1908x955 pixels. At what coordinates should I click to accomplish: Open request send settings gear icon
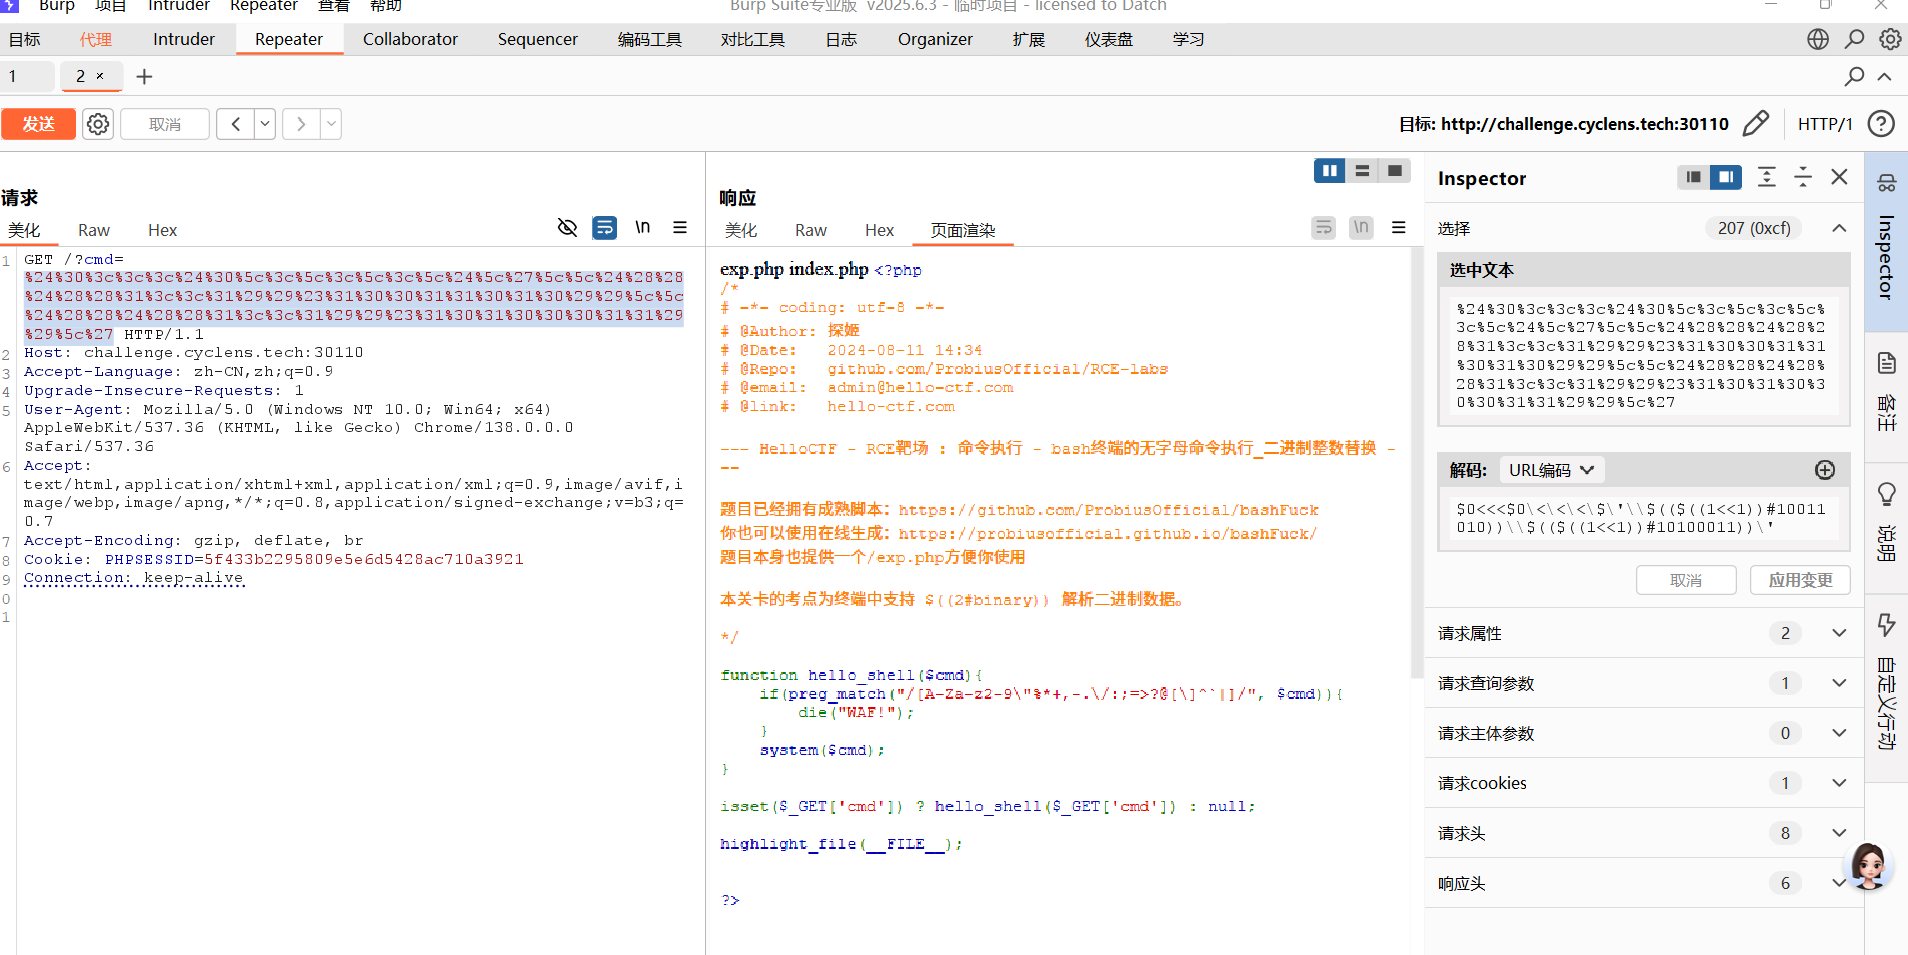(x=98, y=124)
